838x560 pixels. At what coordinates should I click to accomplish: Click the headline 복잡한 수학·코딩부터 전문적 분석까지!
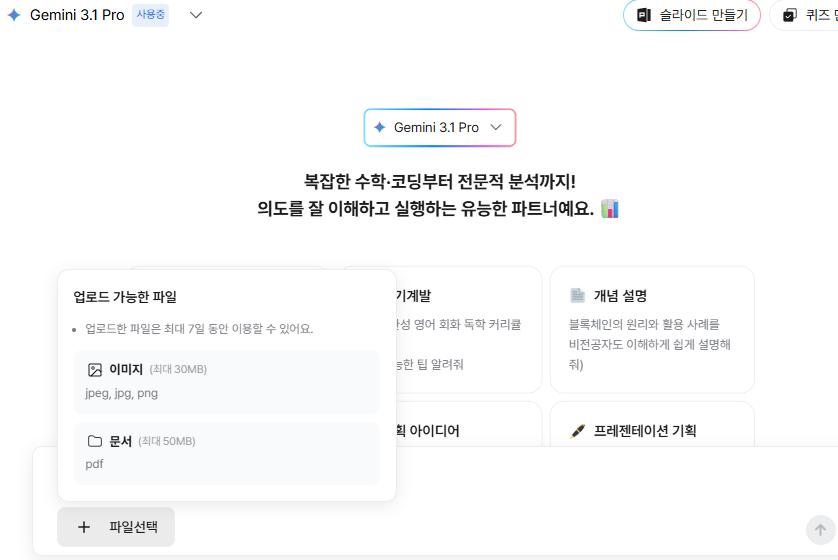click(439, 181)
